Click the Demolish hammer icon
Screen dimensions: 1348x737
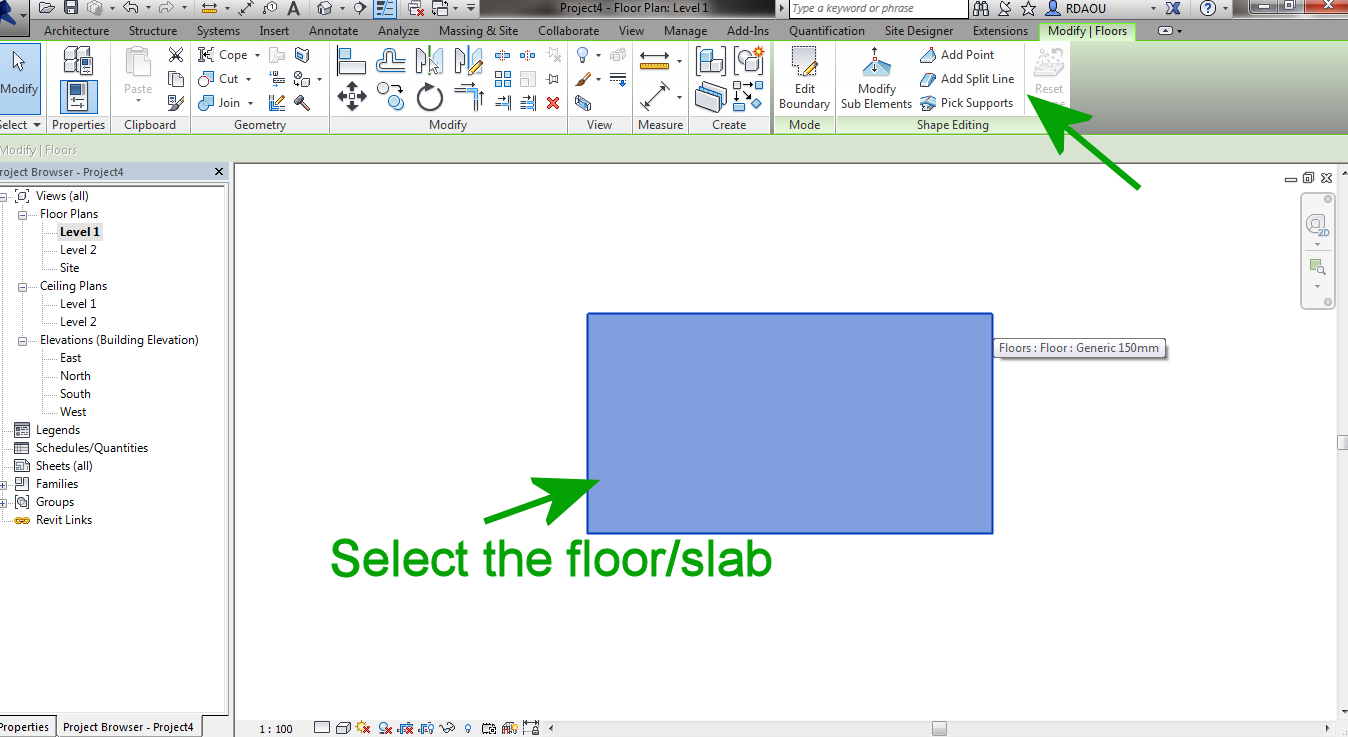[x=302, y=102]
